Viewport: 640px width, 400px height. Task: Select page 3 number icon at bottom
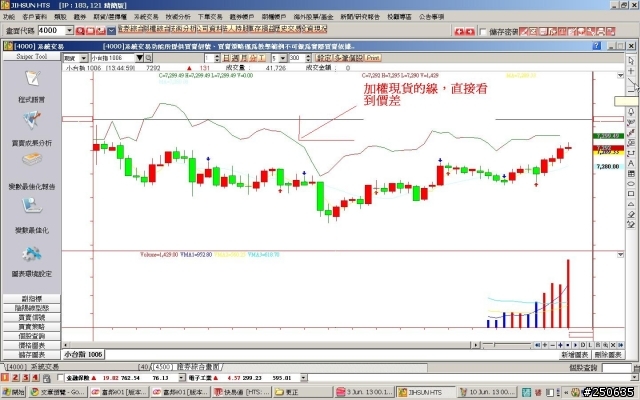coord(25,378)
